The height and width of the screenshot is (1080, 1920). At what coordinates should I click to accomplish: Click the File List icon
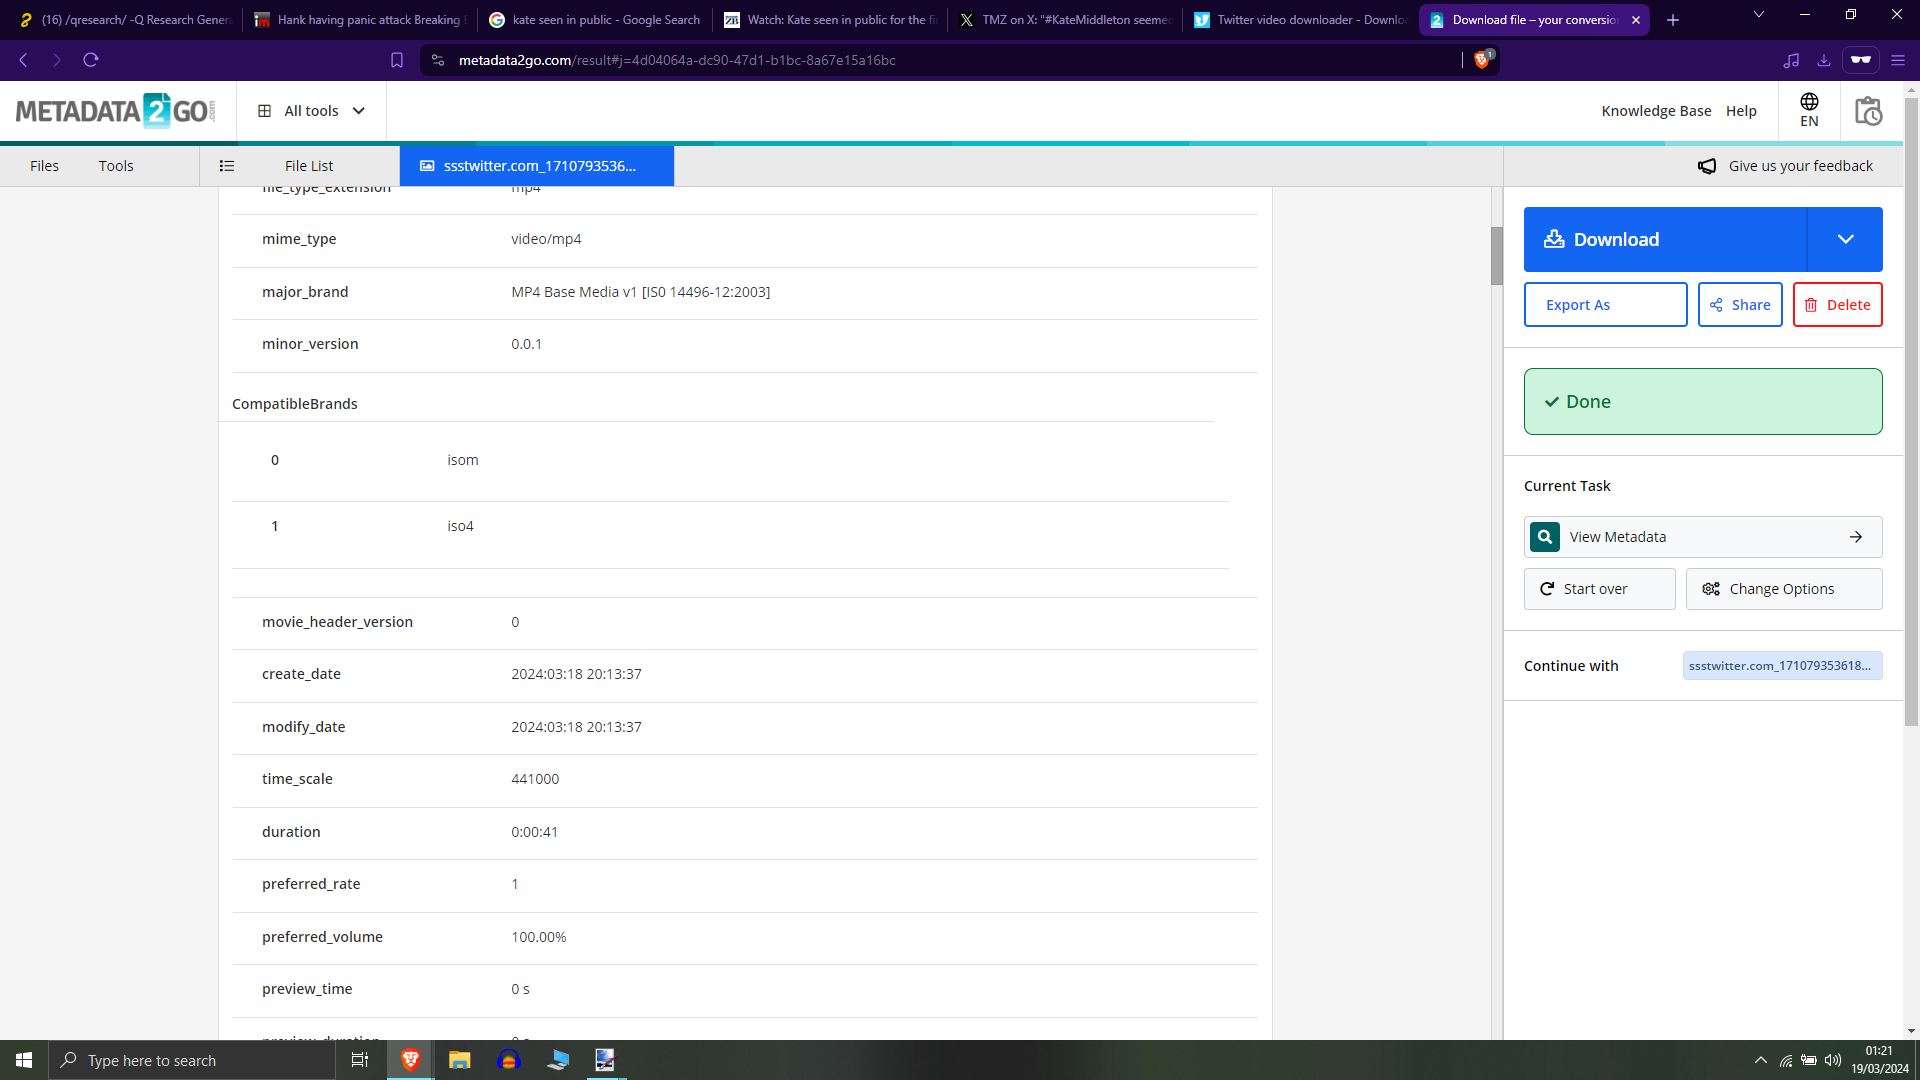click(227, 166)
